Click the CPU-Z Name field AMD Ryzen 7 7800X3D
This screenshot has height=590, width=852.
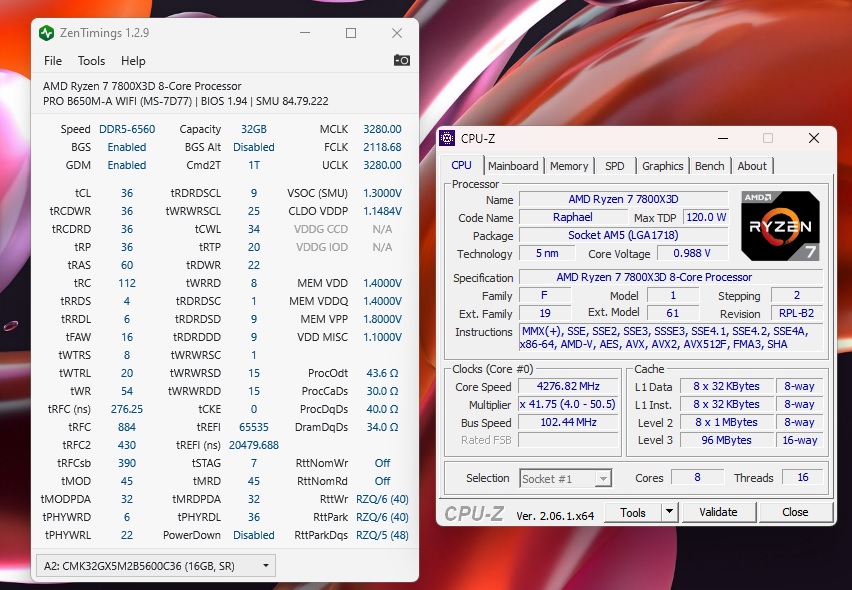click(623, 199)
